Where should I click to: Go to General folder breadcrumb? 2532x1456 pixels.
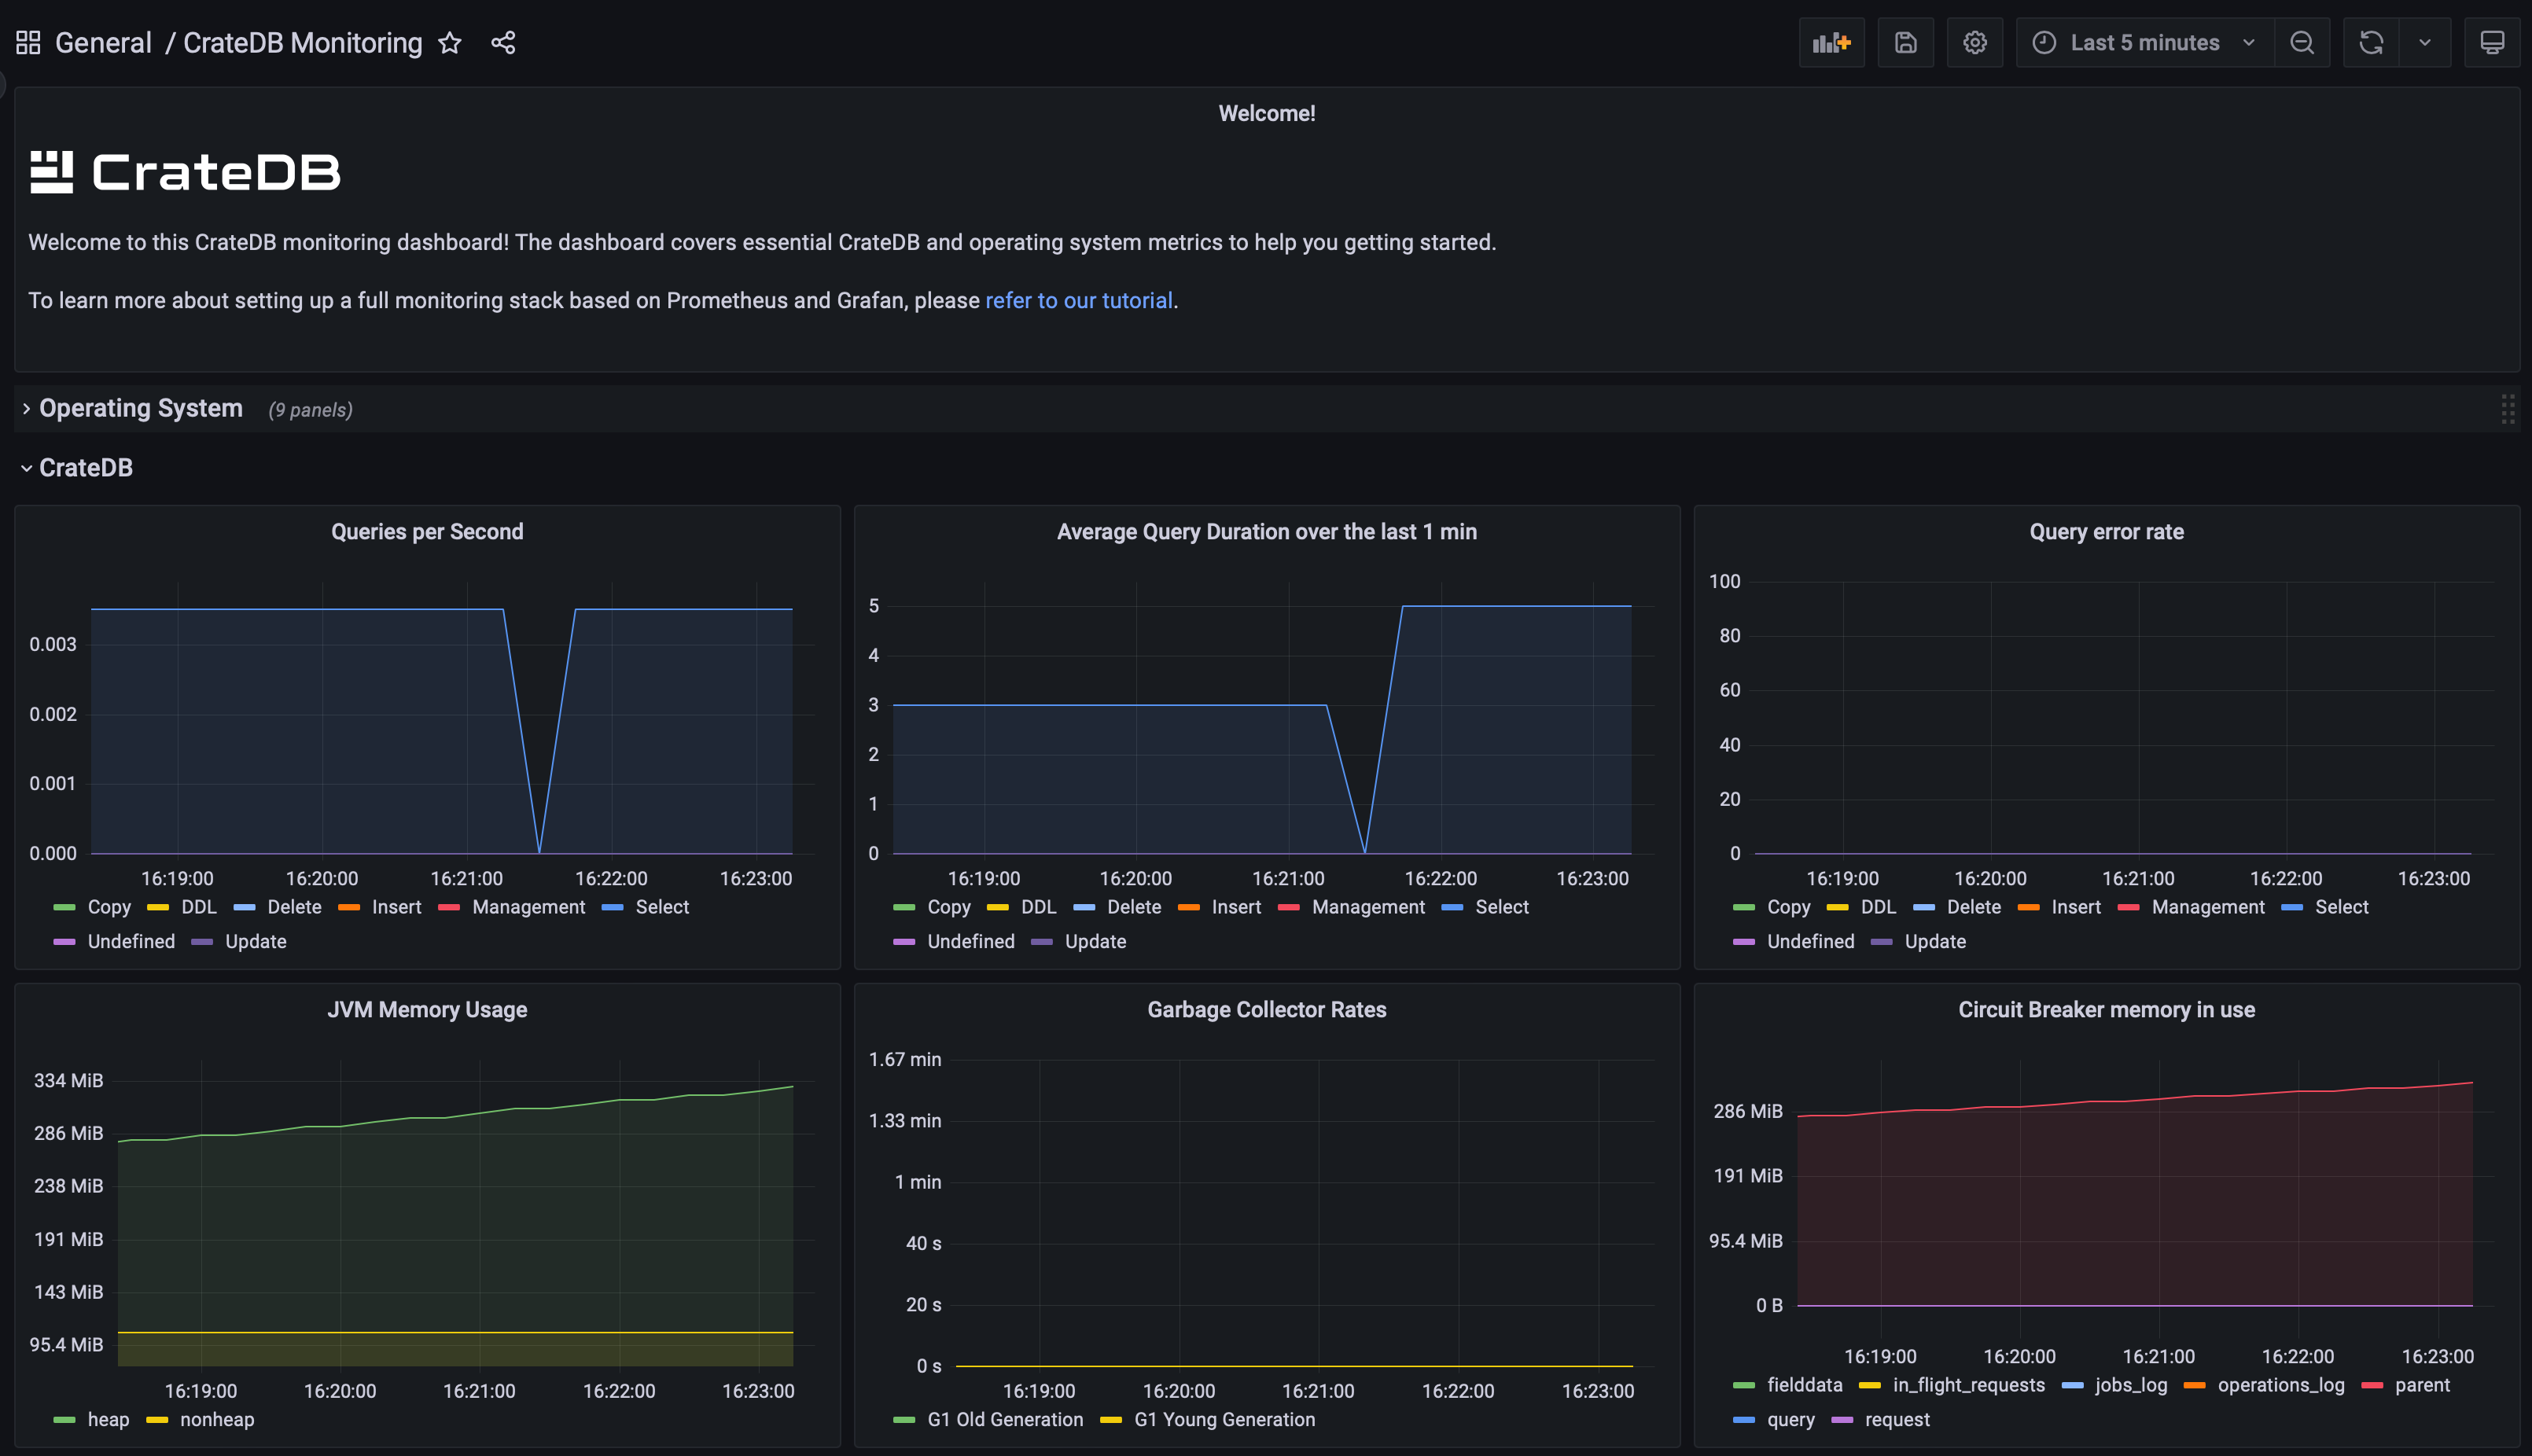(103, 43)
